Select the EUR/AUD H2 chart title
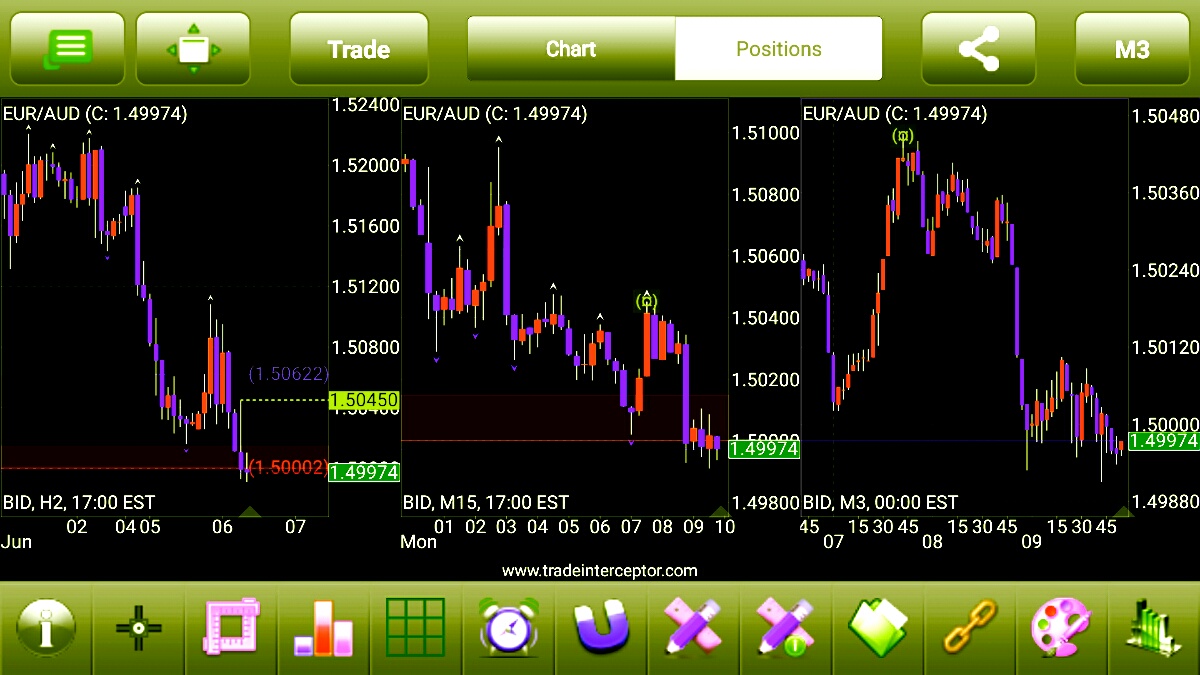1200x675 pixels. coord(95,113)
